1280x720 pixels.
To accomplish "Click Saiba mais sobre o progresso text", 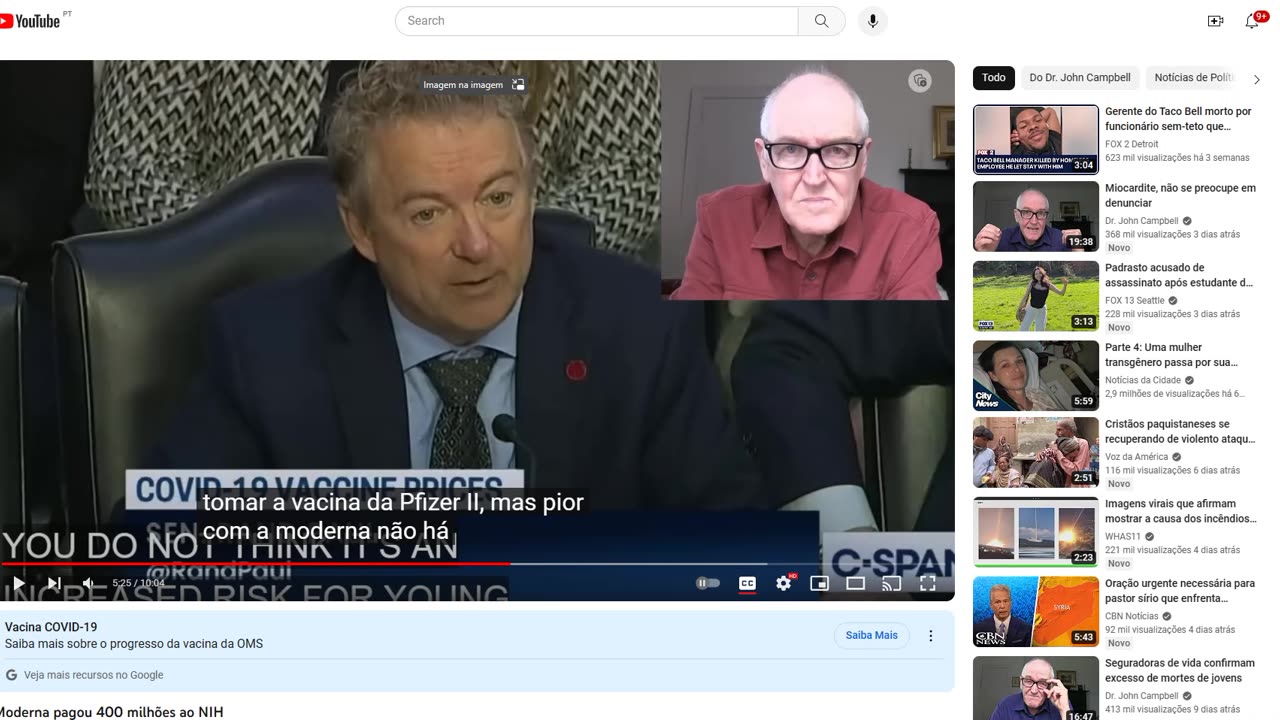I will (x=134, y=644).
